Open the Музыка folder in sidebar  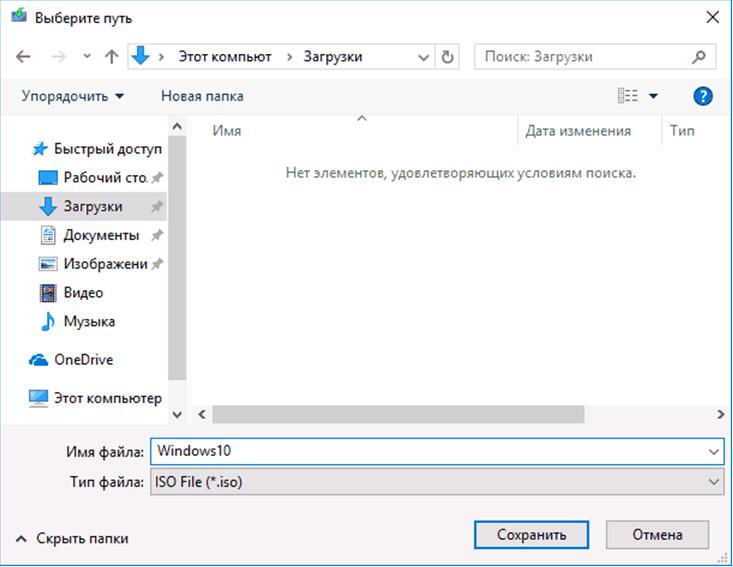pyautogui.click(x=89, y=322)
